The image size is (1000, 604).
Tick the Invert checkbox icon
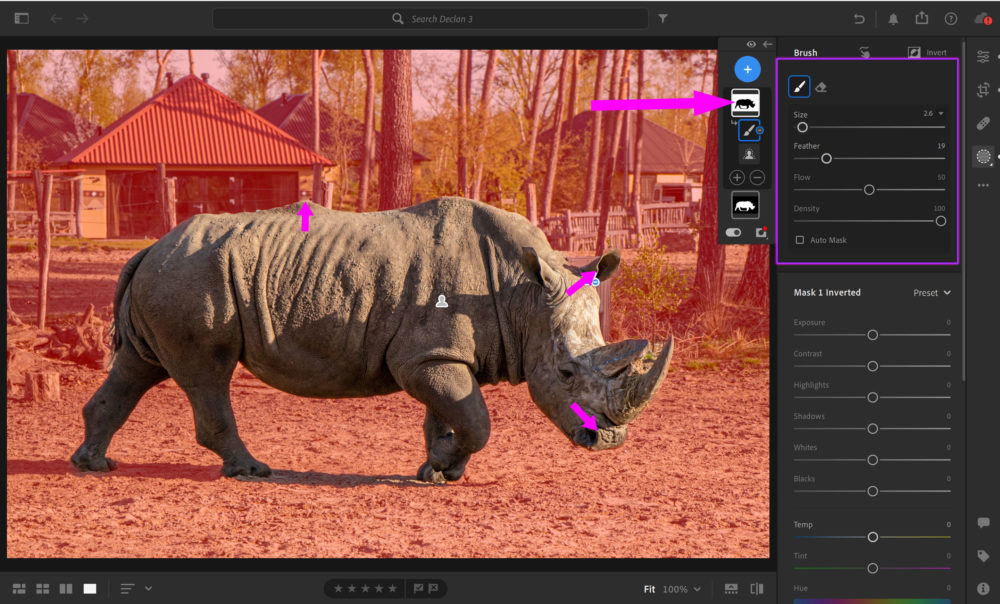click(914, 52)
